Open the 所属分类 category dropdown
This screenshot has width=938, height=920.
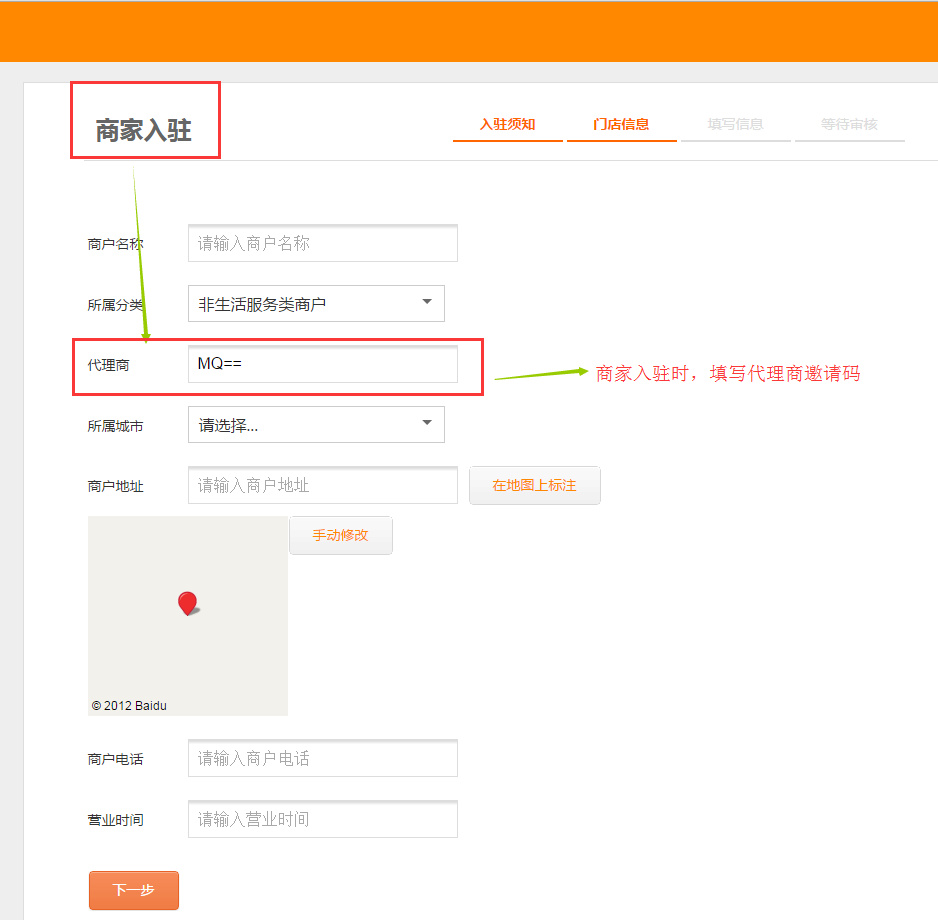pyautogui.click(x=316, y=304)
